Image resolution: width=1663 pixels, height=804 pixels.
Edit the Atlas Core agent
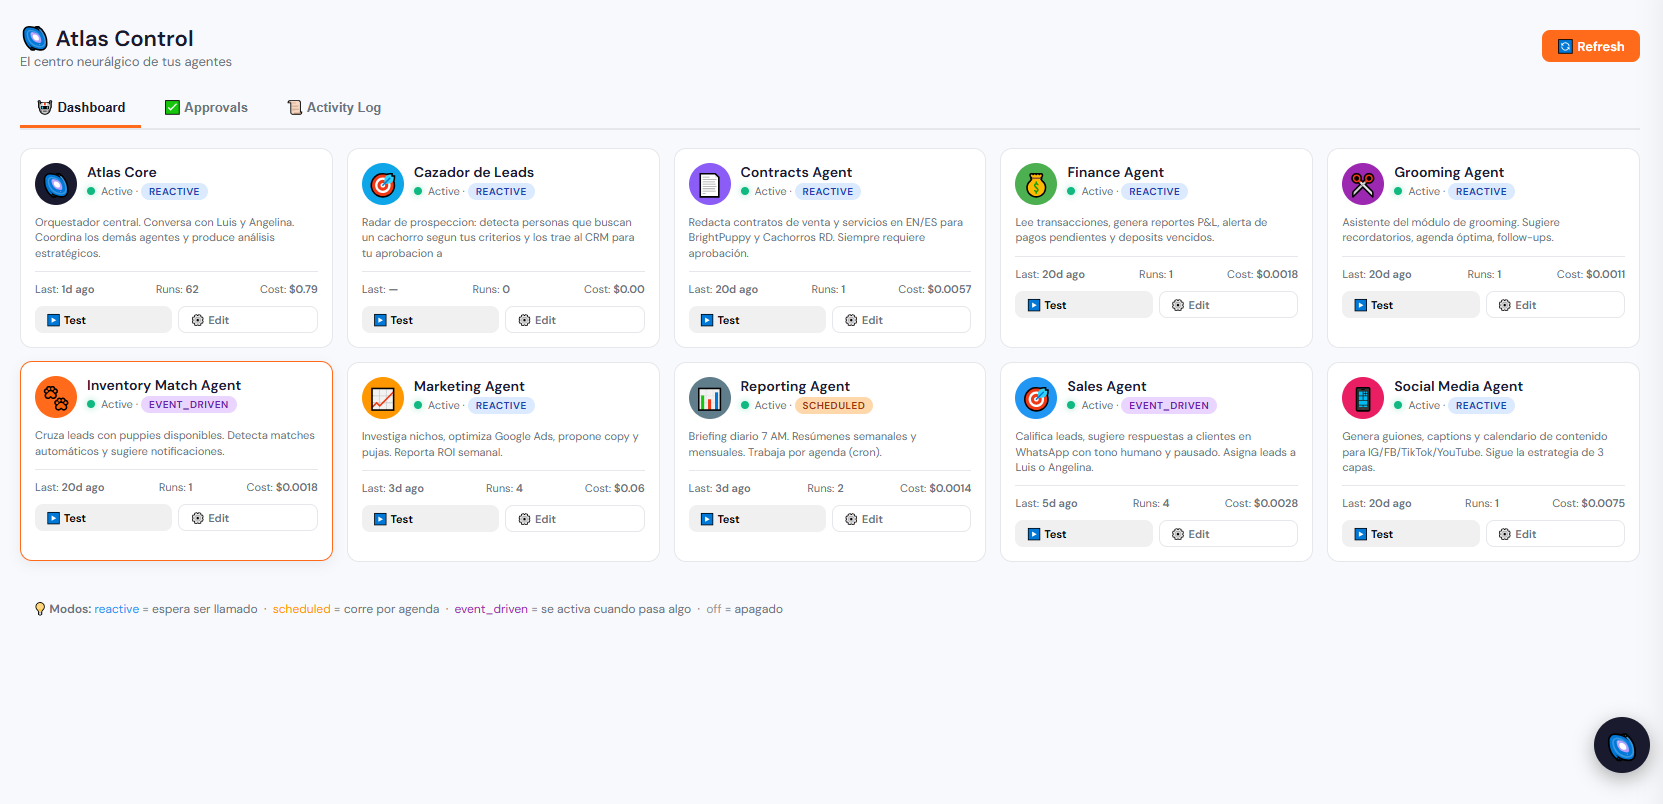tap(248, 320)
